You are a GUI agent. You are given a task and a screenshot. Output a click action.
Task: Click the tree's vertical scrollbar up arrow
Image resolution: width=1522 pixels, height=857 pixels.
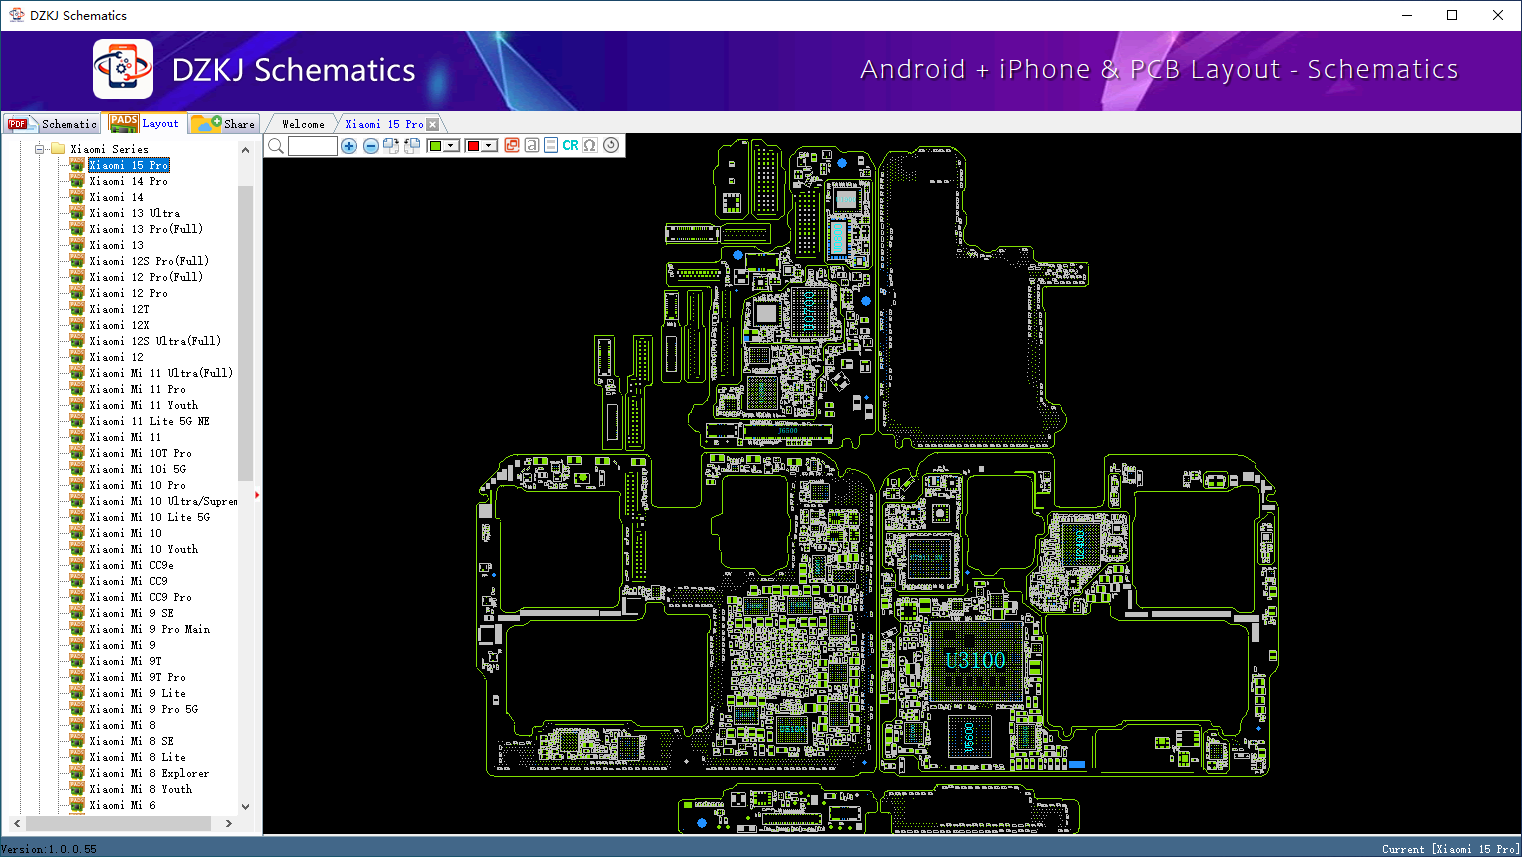tap(245, 150)
